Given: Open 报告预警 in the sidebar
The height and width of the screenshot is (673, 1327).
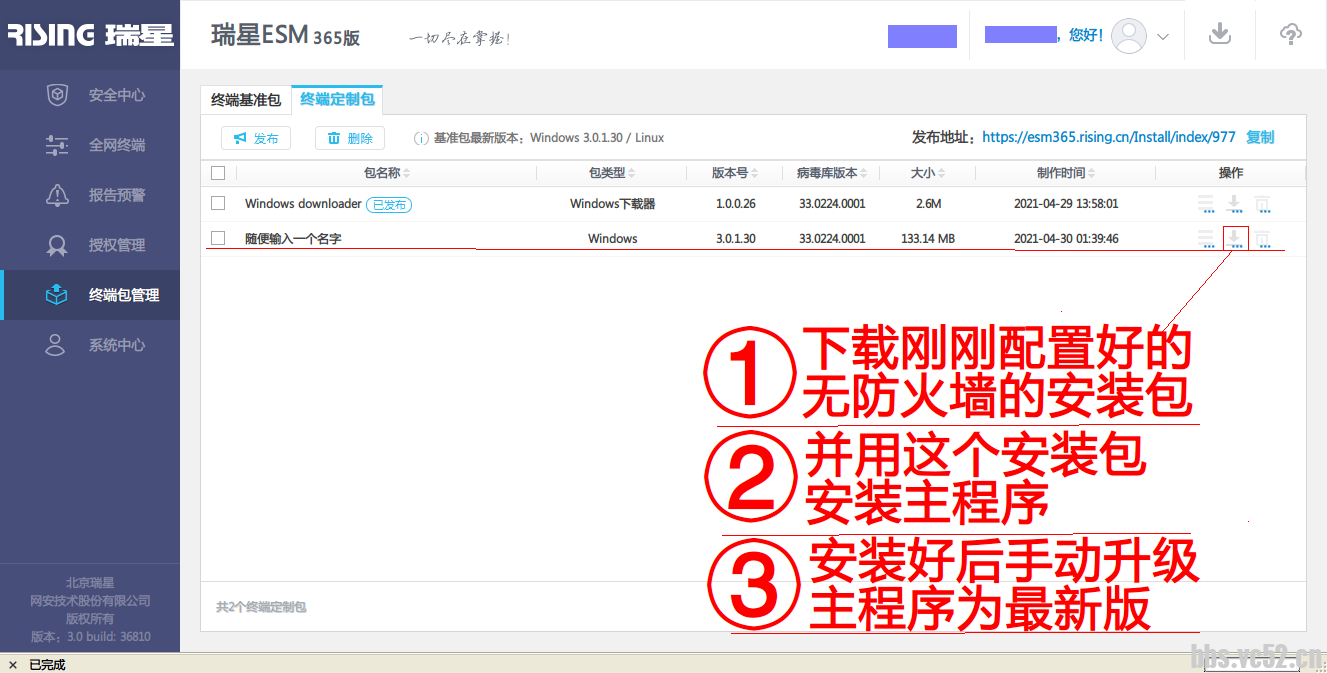Looking at the screenshot, I should point(90,195).
